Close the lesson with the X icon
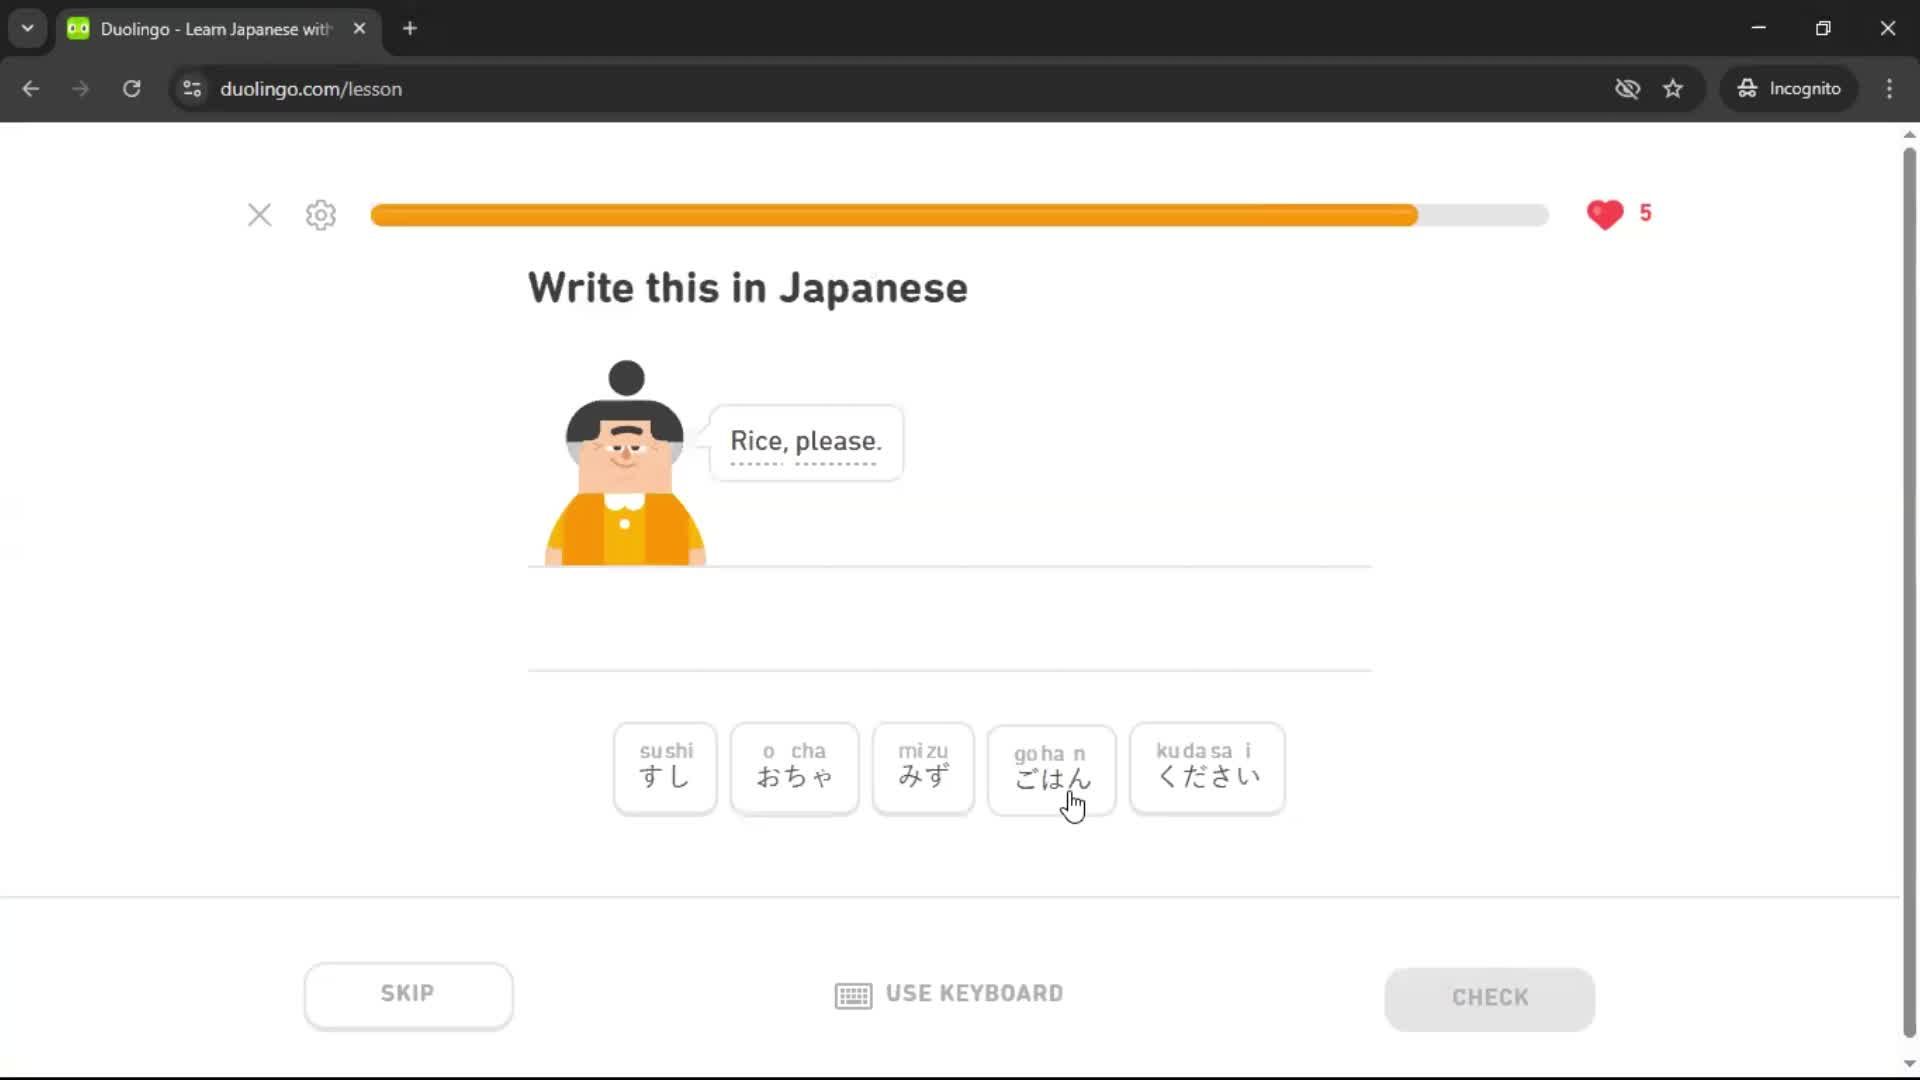This screenshot has width=1920, height=1080. click(x=259, y=215)
